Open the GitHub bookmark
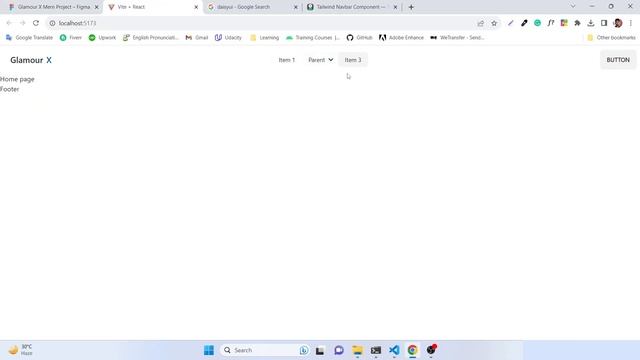 pos(360,38)
